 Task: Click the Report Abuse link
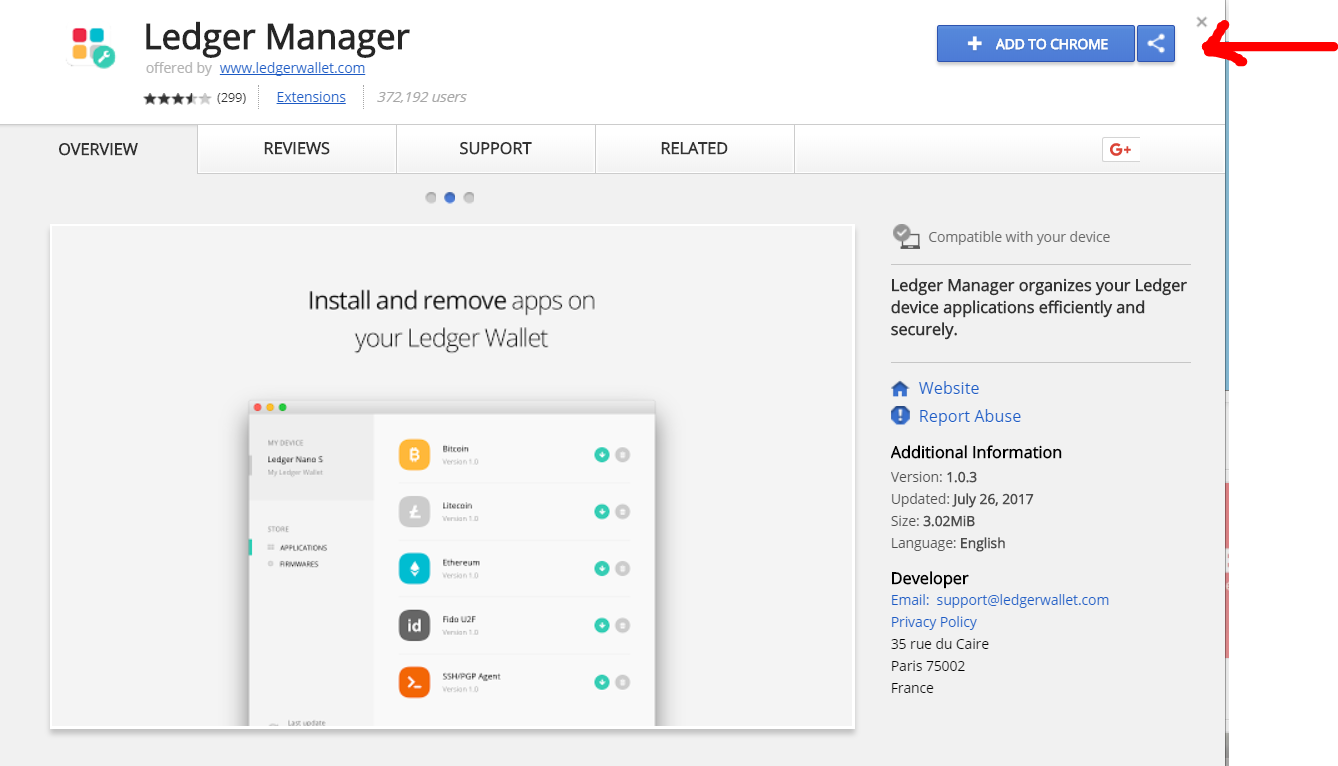[x=970, y=416]
